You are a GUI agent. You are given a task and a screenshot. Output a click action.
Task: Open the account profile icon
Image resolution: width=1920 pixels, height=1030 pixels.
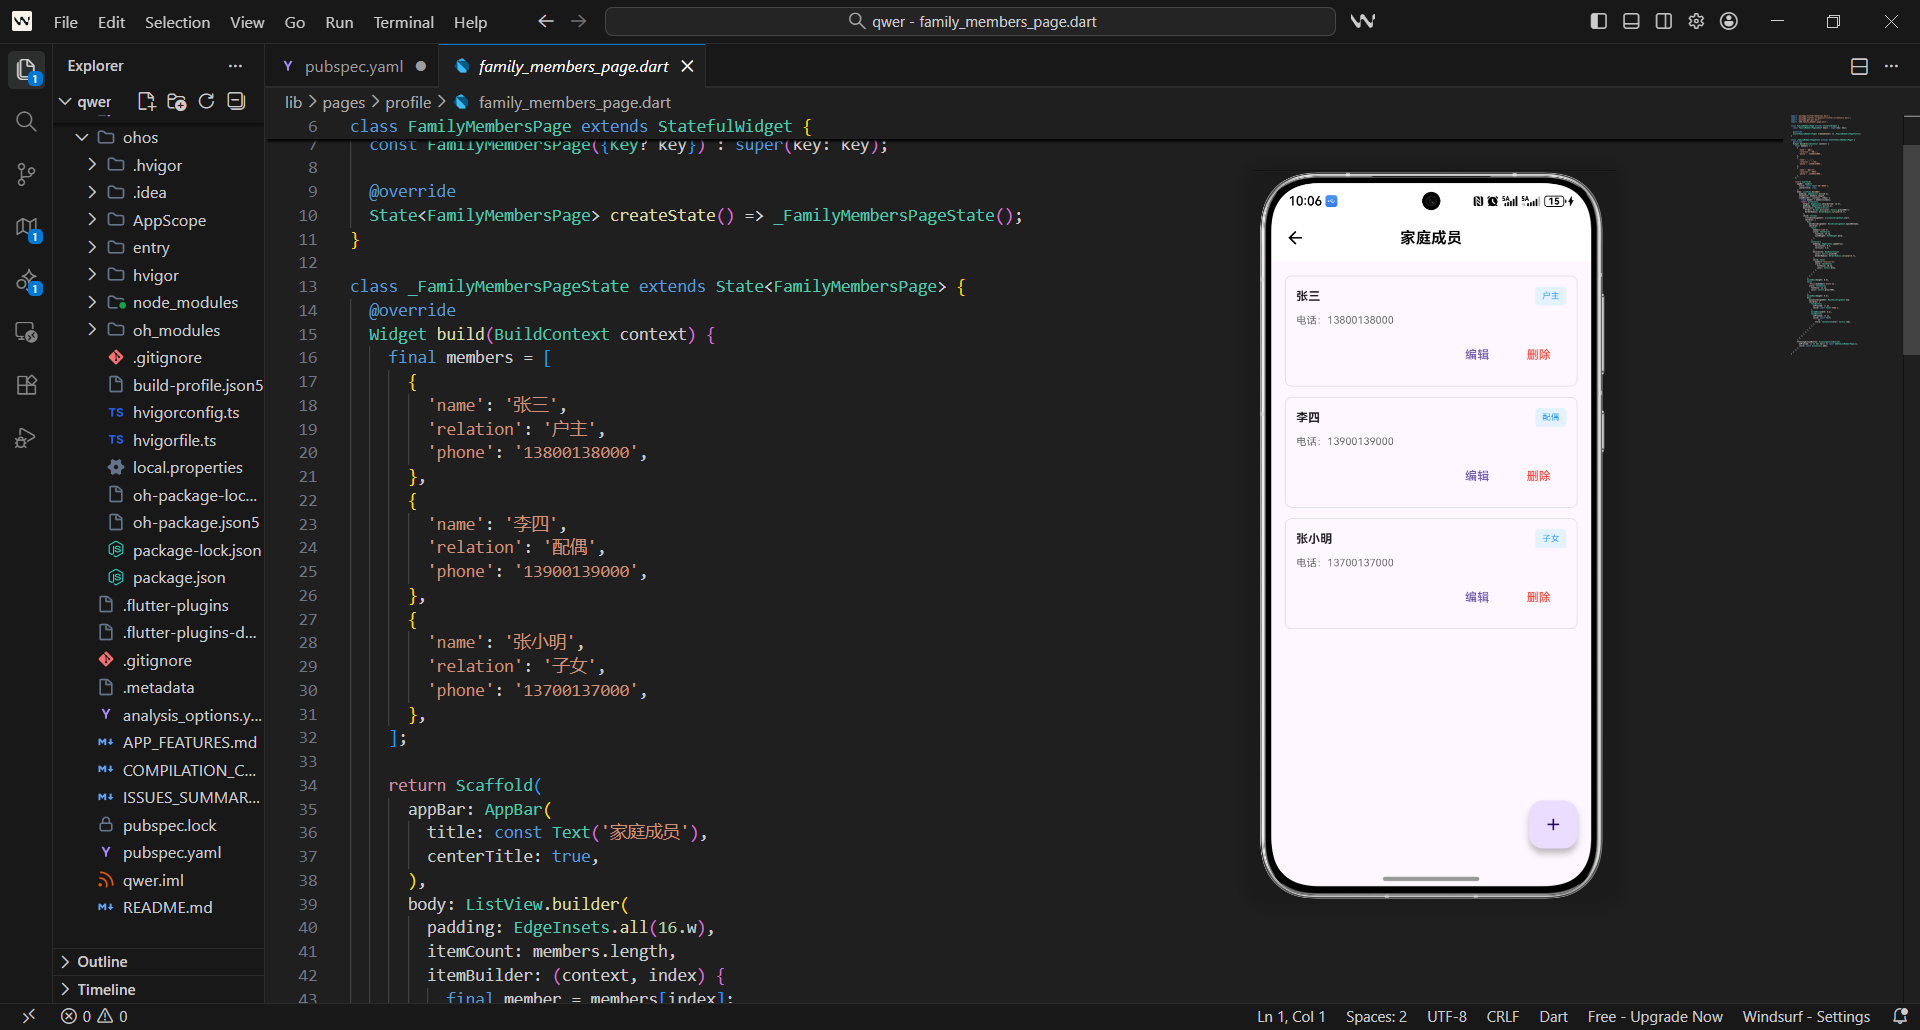click(1729, 21)
